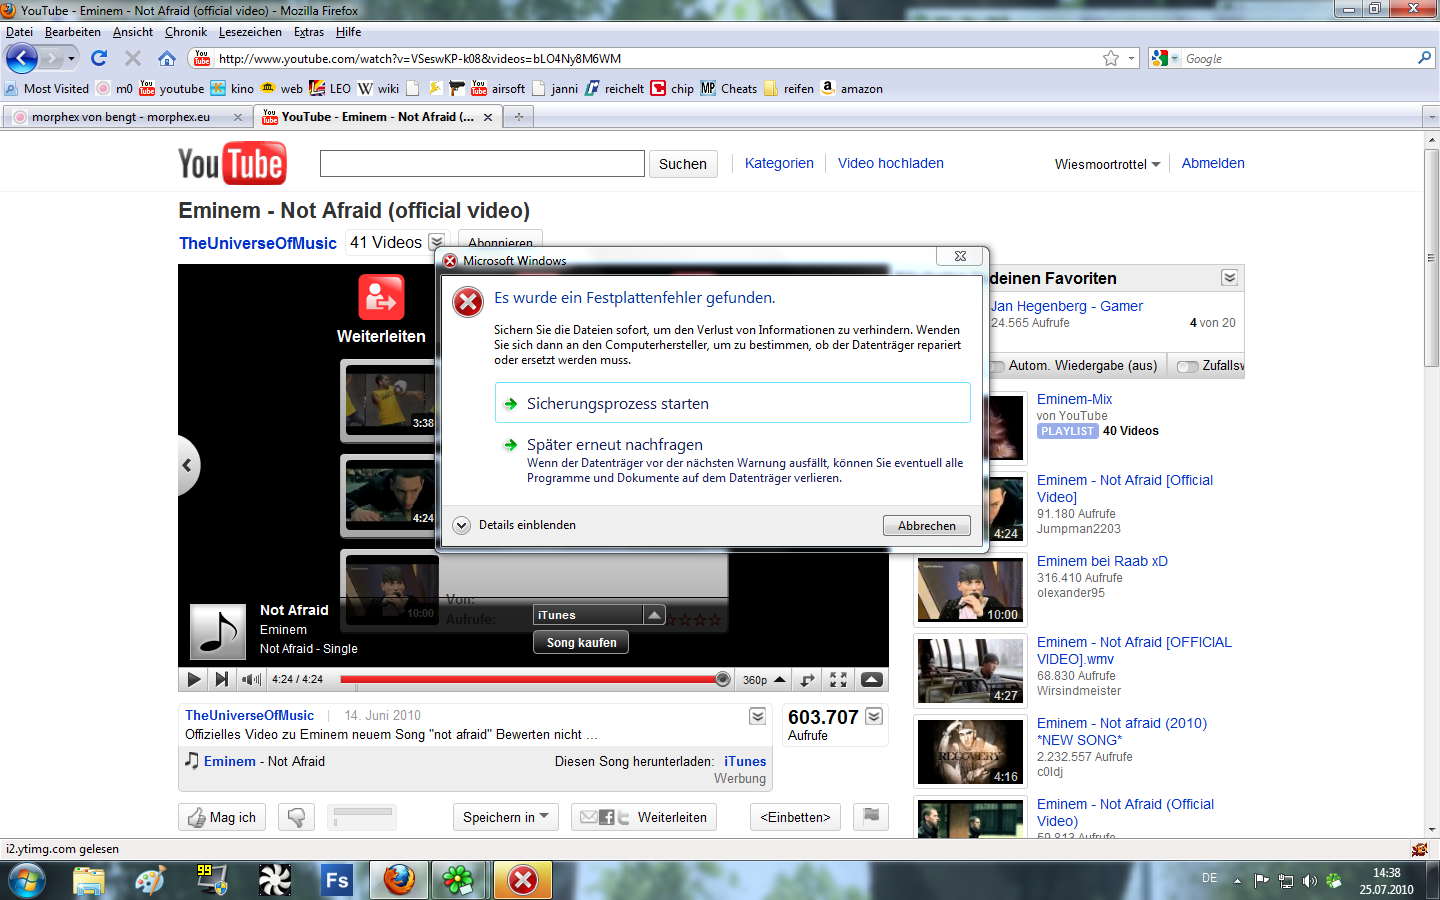Toggle the loop repeat button in player

click(807, 679)
